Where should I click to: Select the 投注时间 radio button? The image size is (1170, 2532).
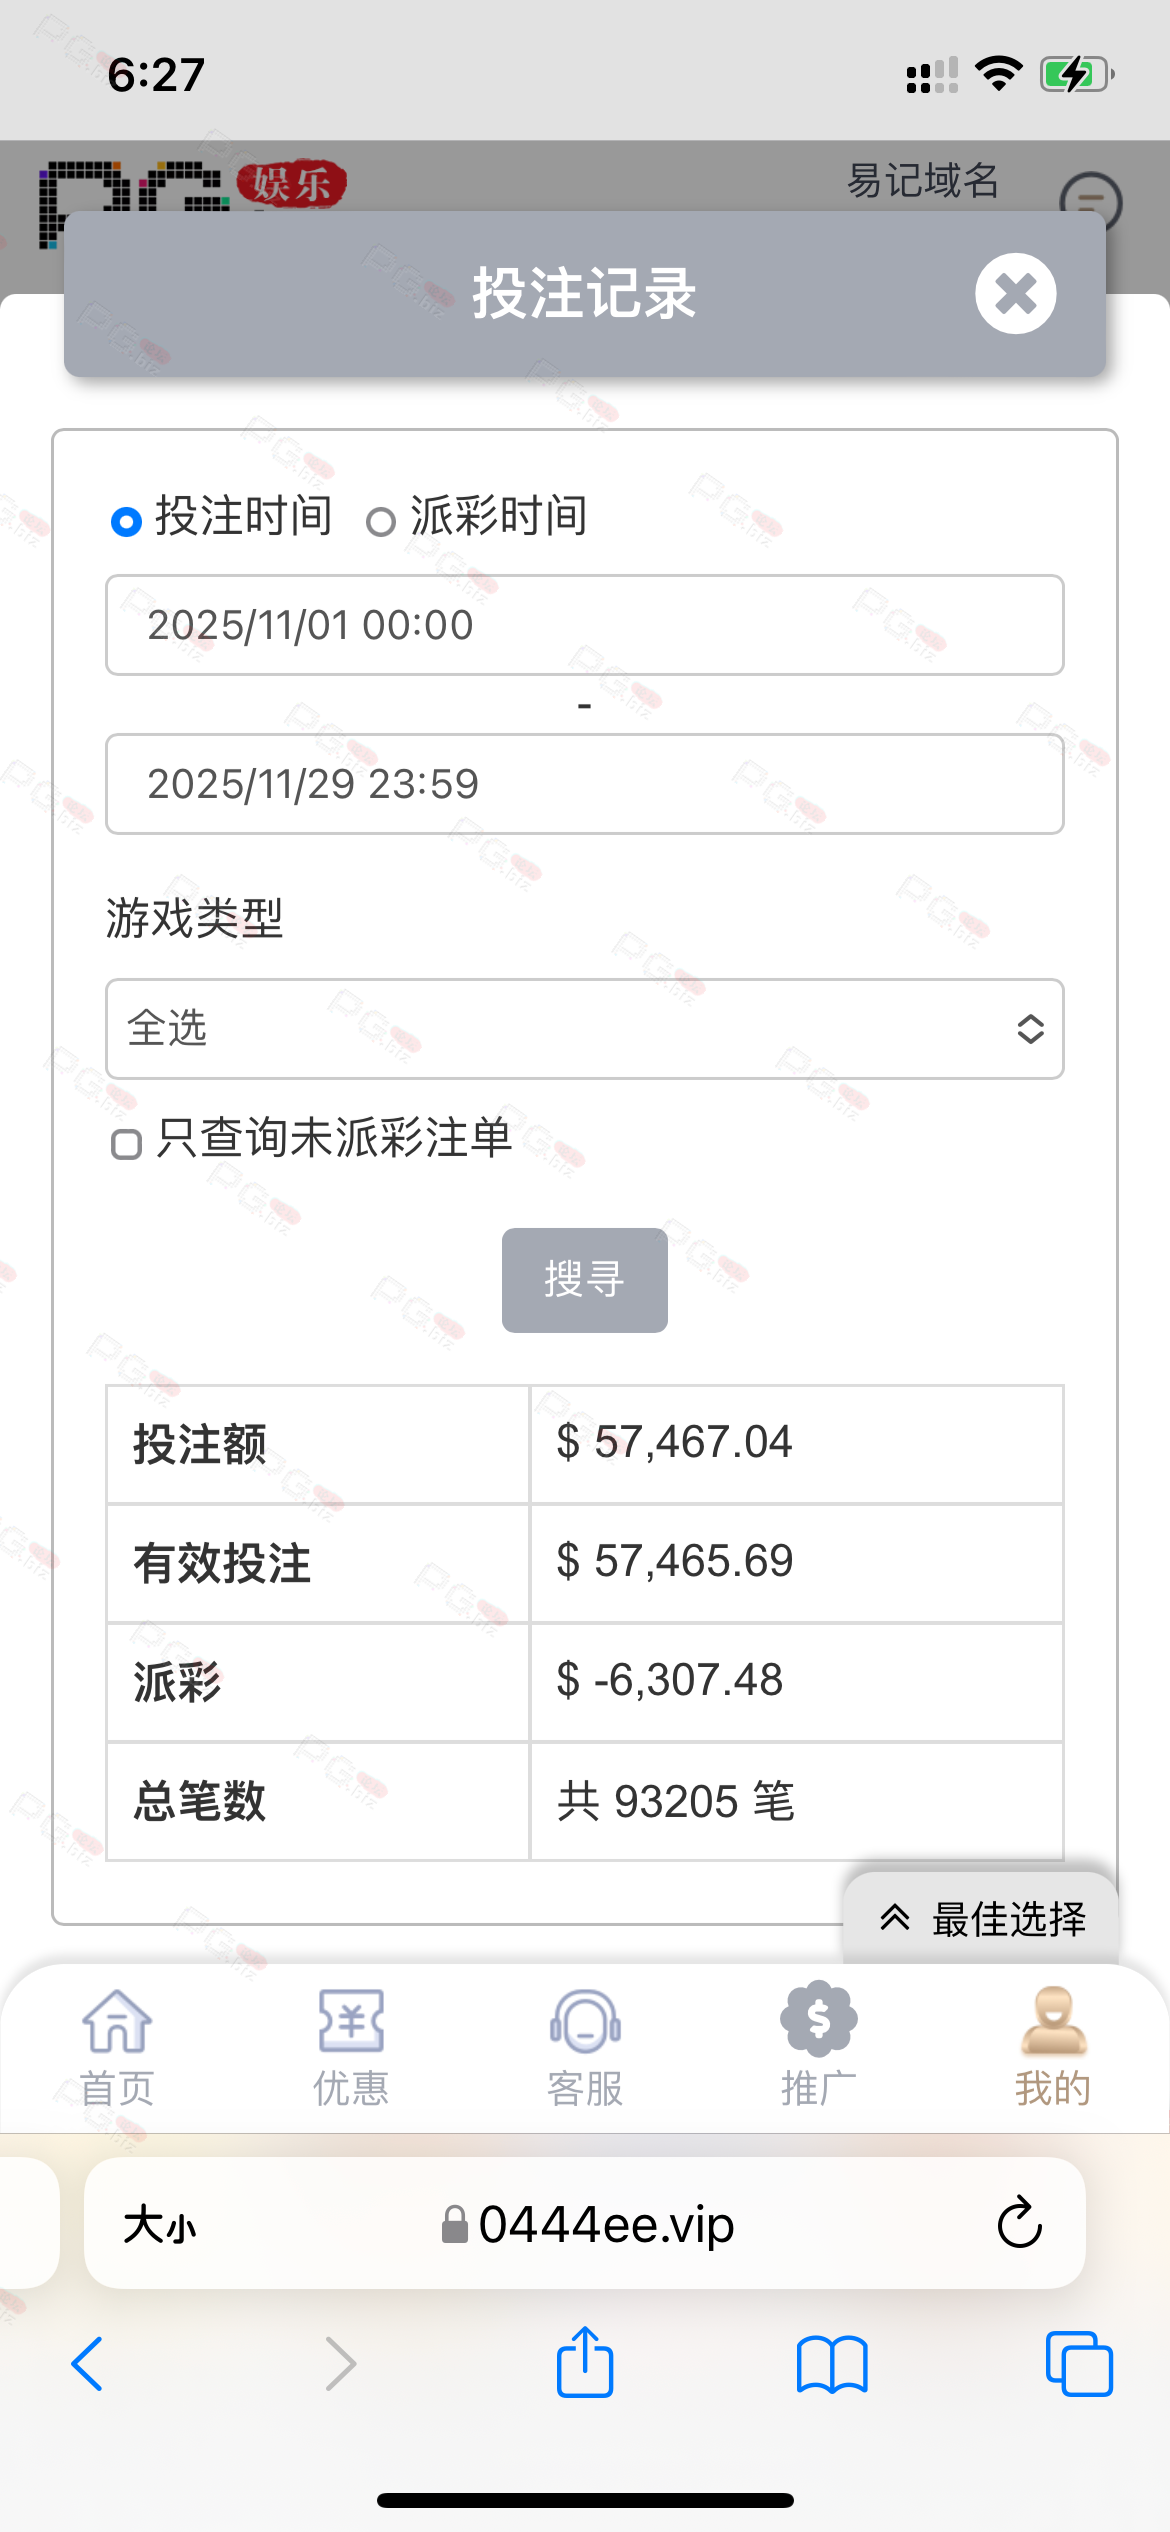pyautogui.click(x=126, y=521)
